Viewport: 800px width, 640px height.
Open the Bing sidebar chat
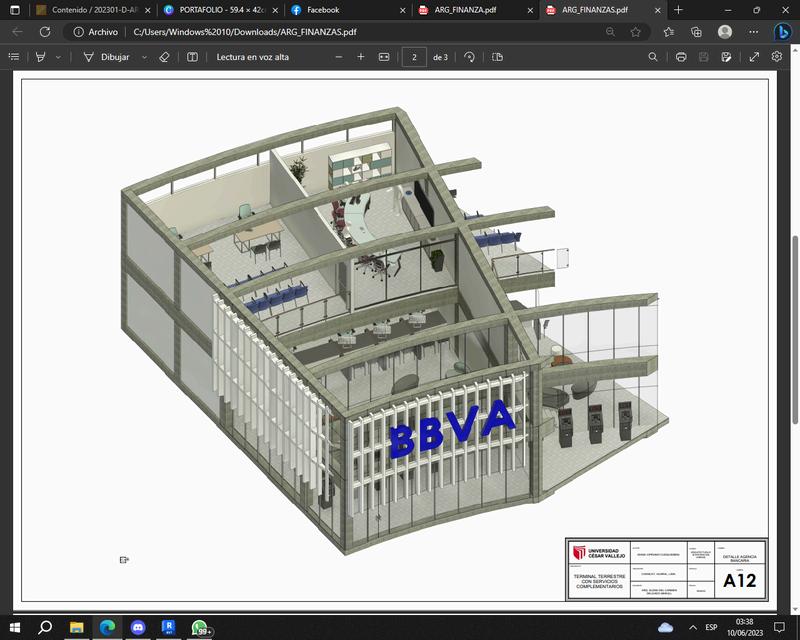click(783, 32)
